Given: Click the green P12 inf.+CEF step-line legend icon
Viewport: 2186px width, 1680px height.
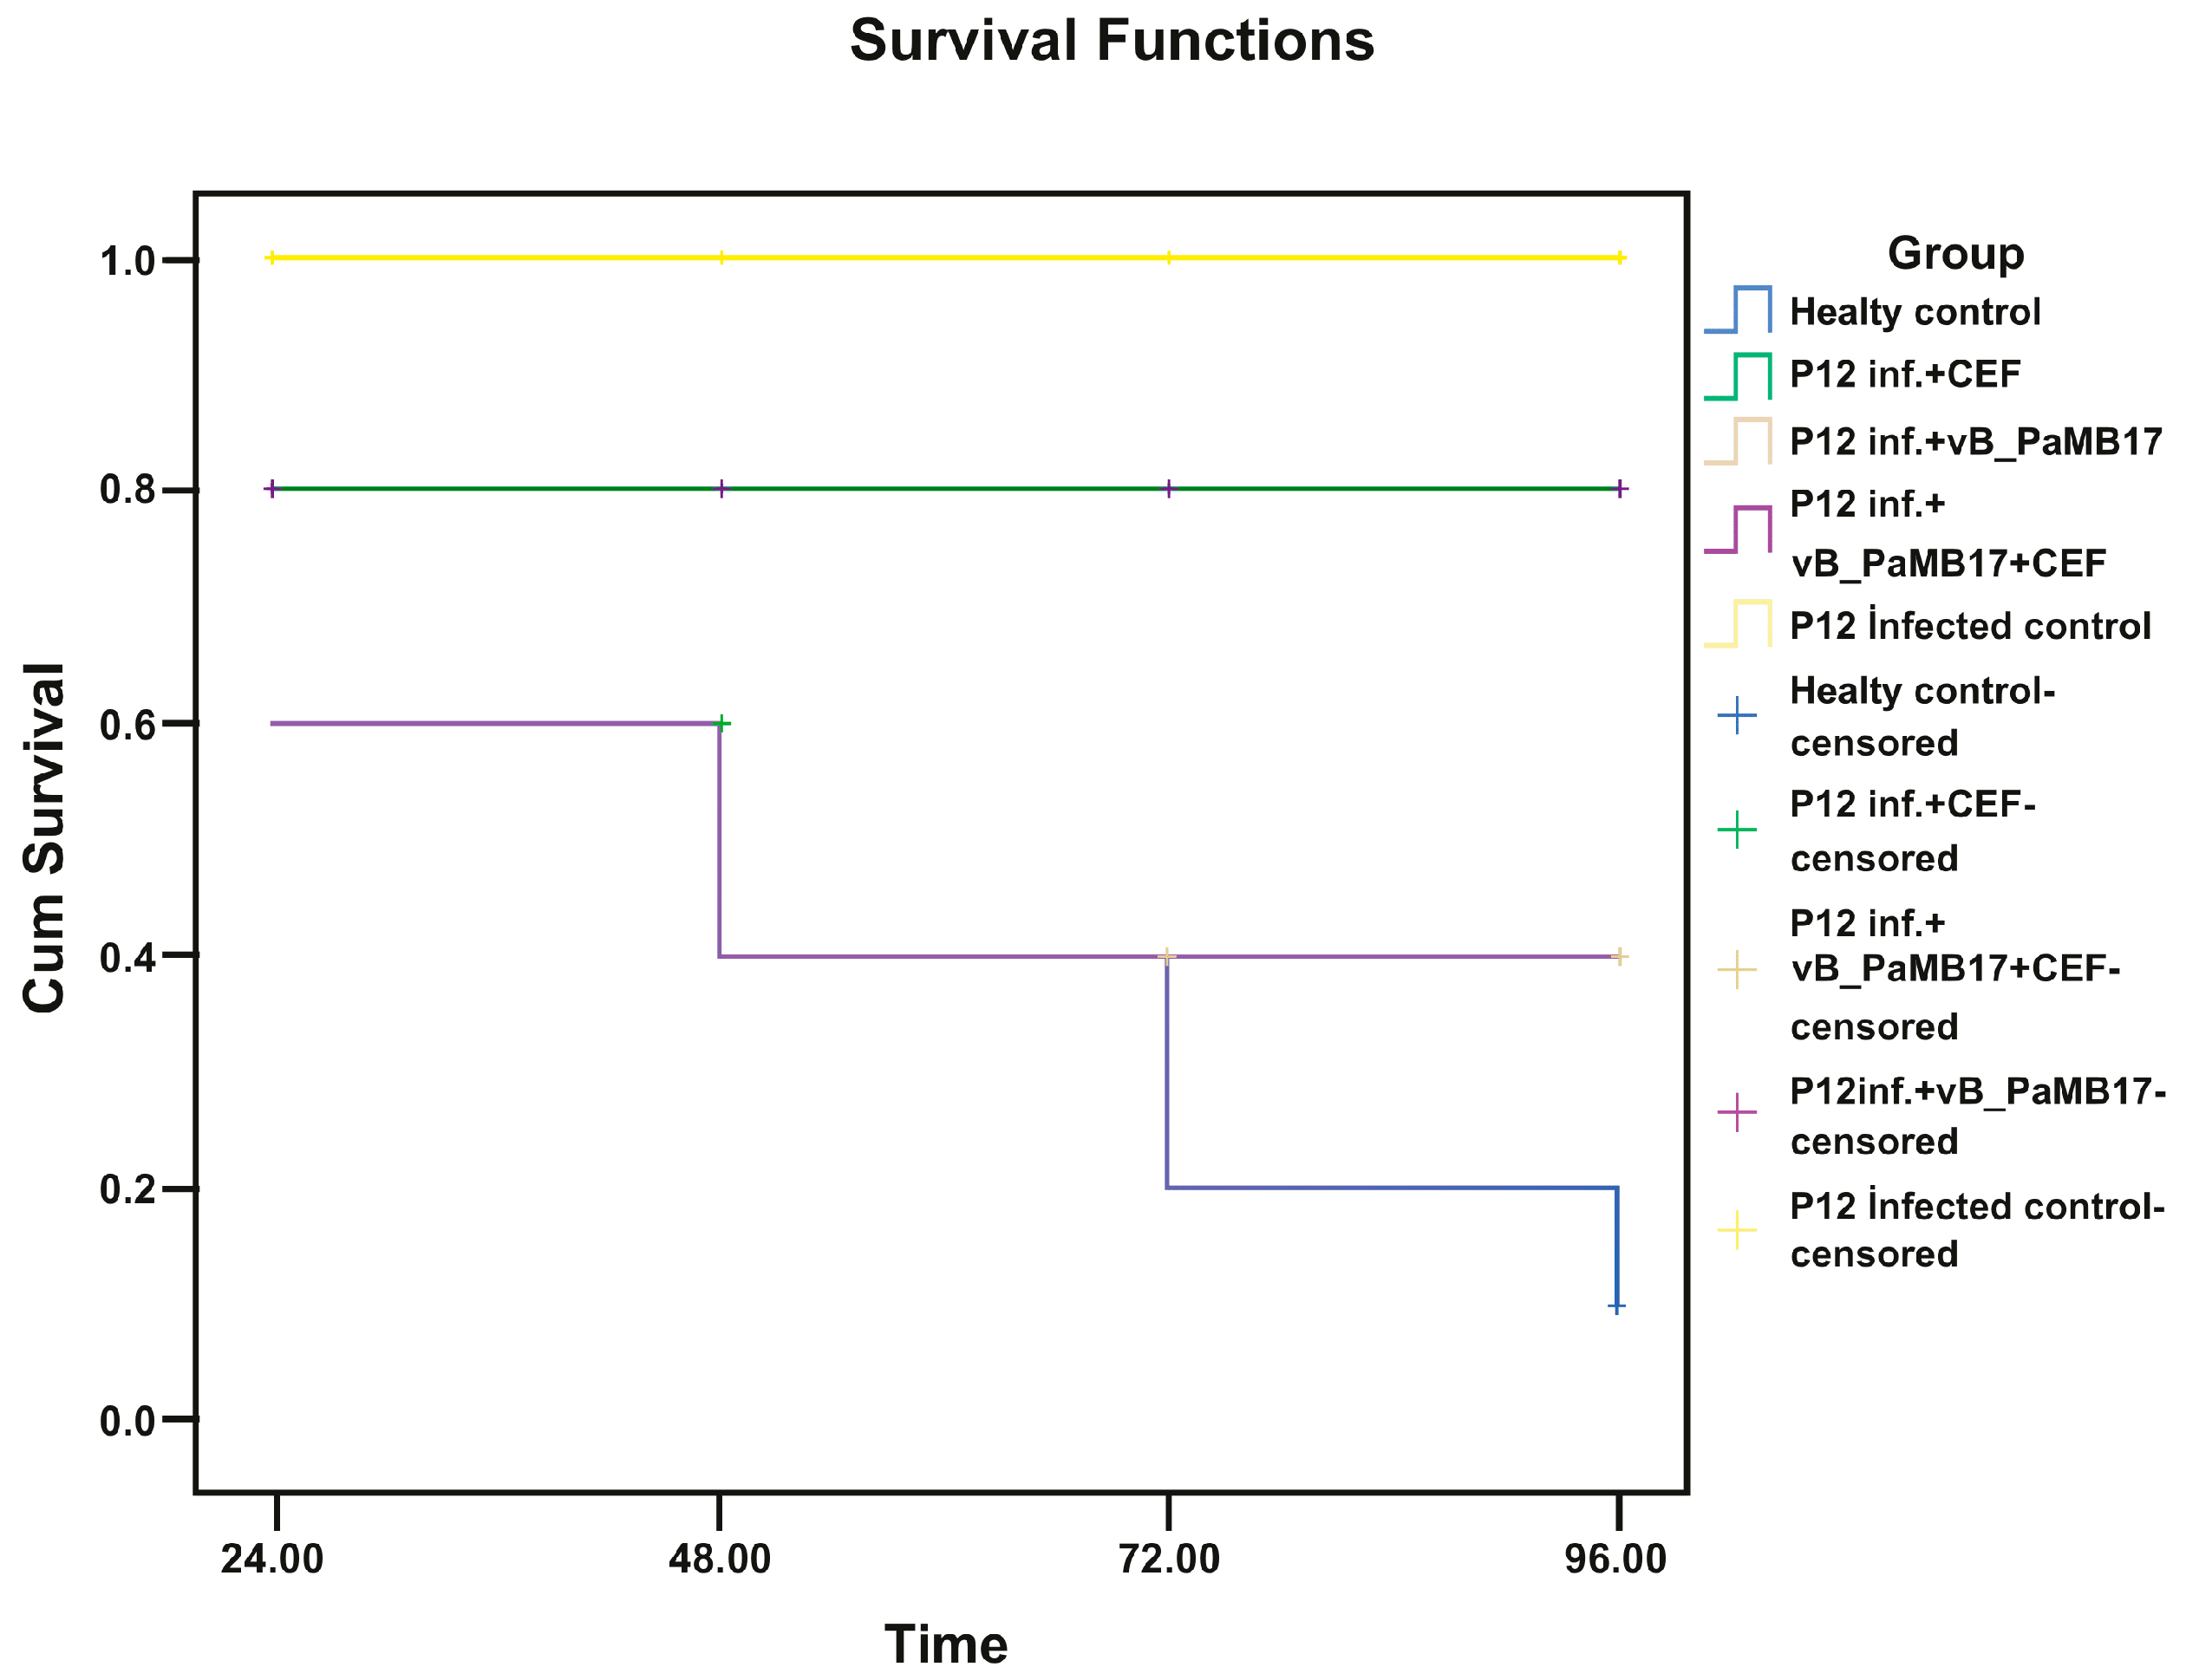Looking at the screenshot, I should click(x=1738, y=377).
